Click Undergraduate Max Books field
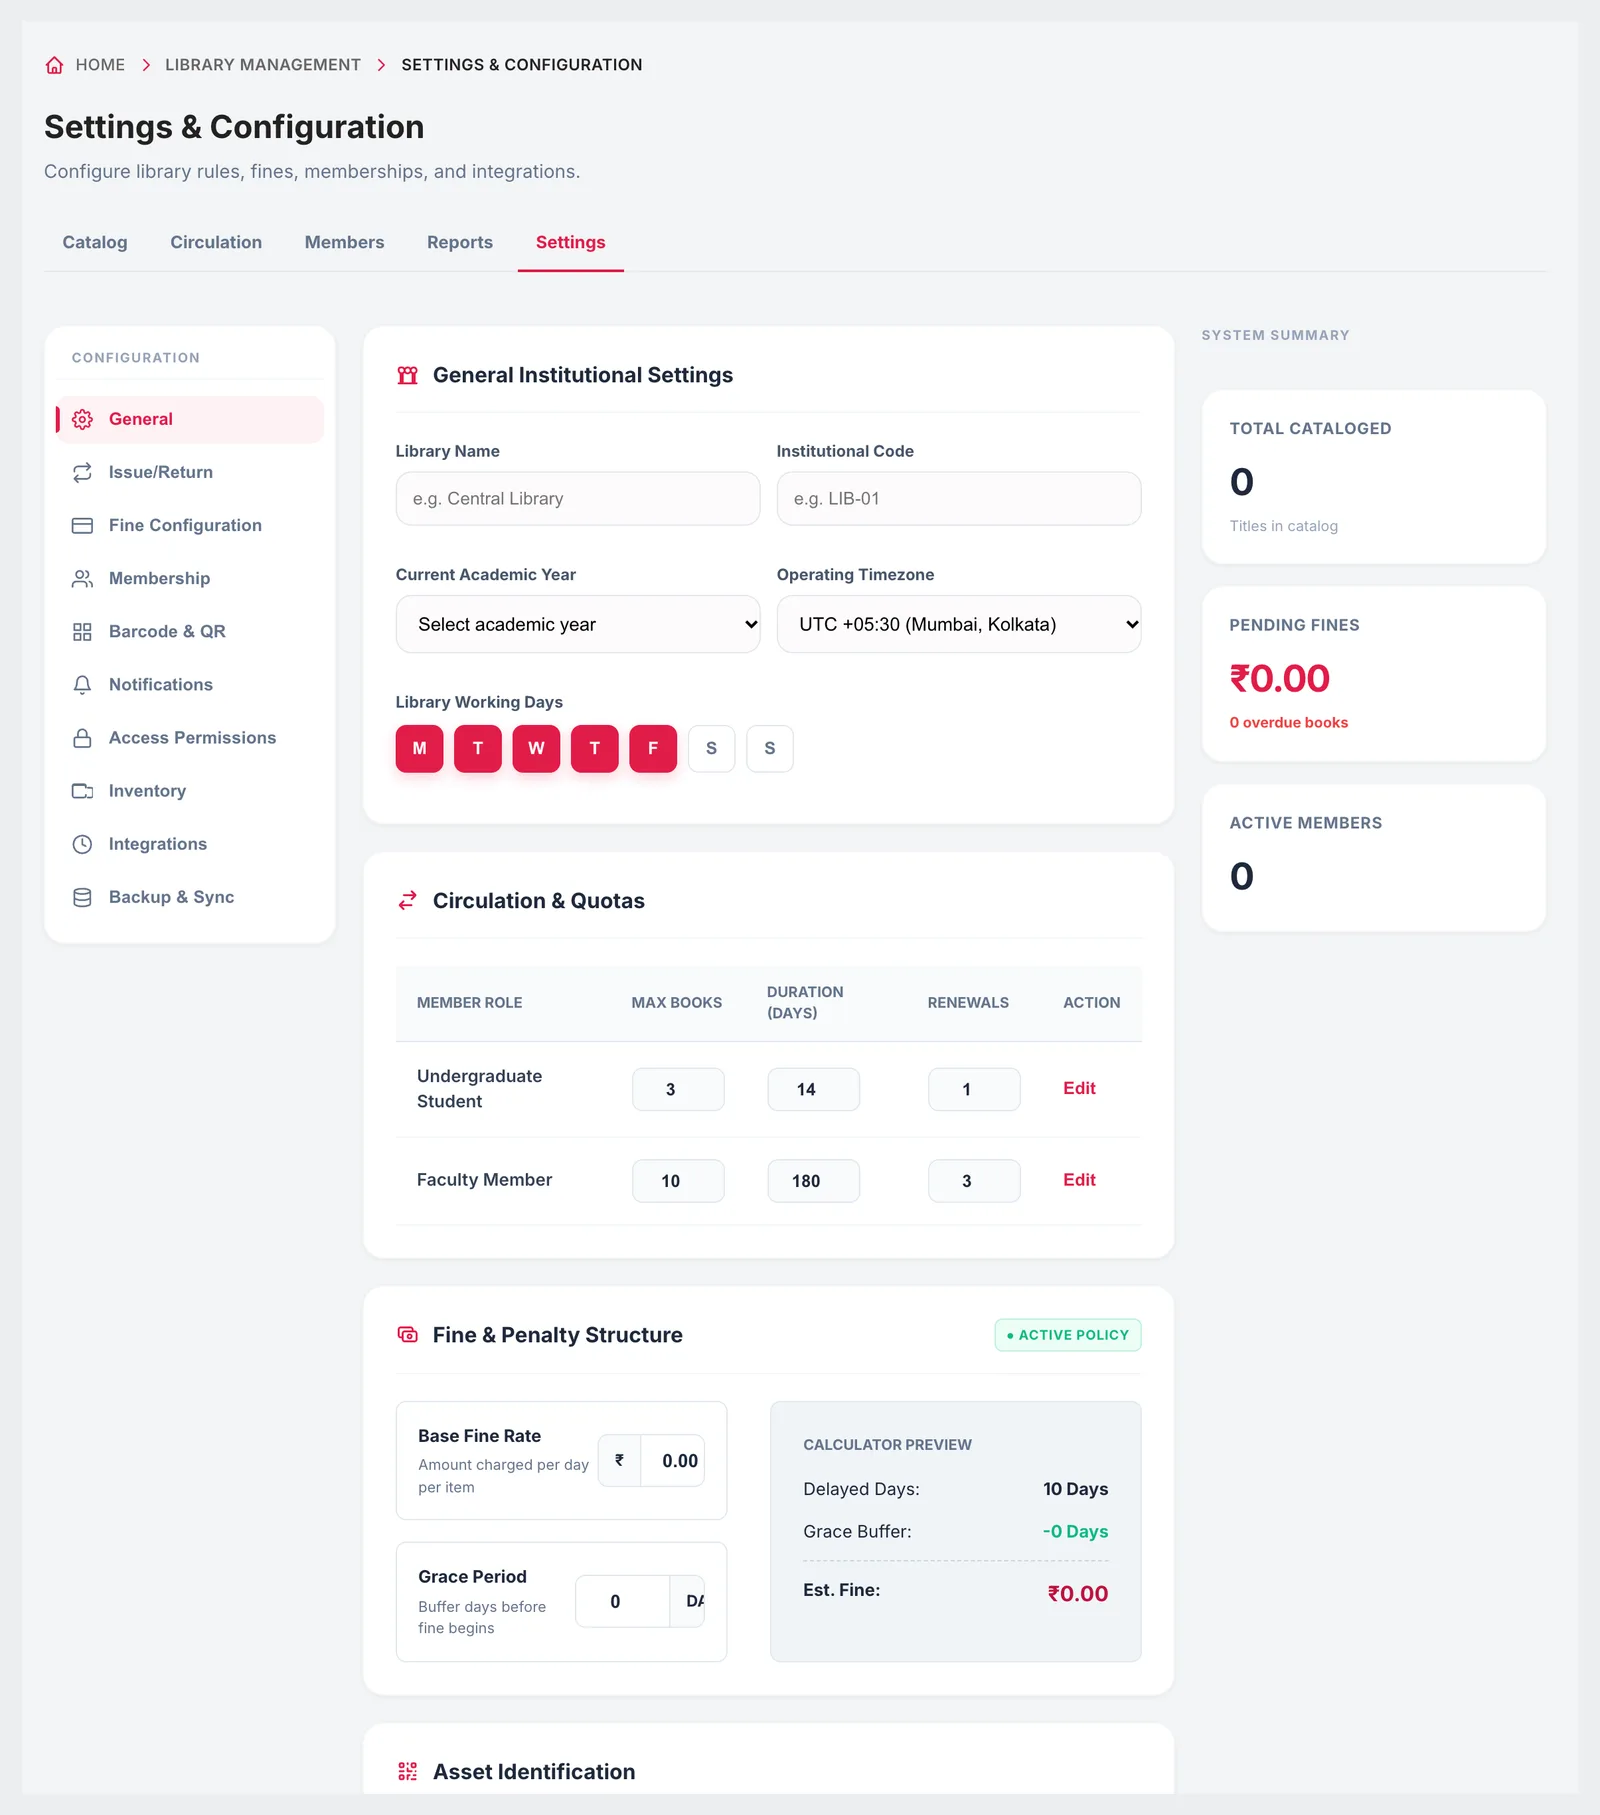This screenshot has width=1600, height=1815. (678, 1090)
